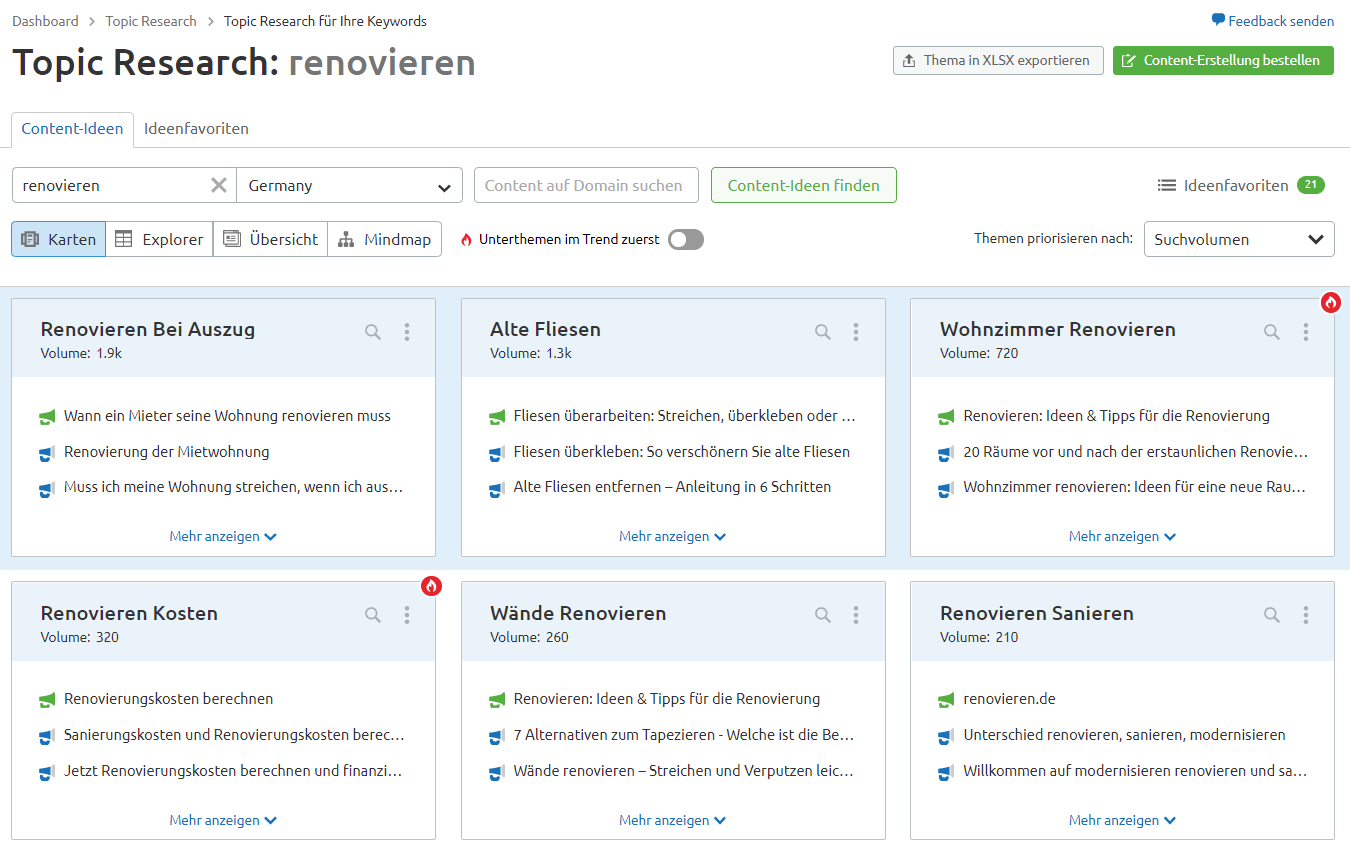Open the Germany country dropdown
1350x848 pixels.
(349, 185)
